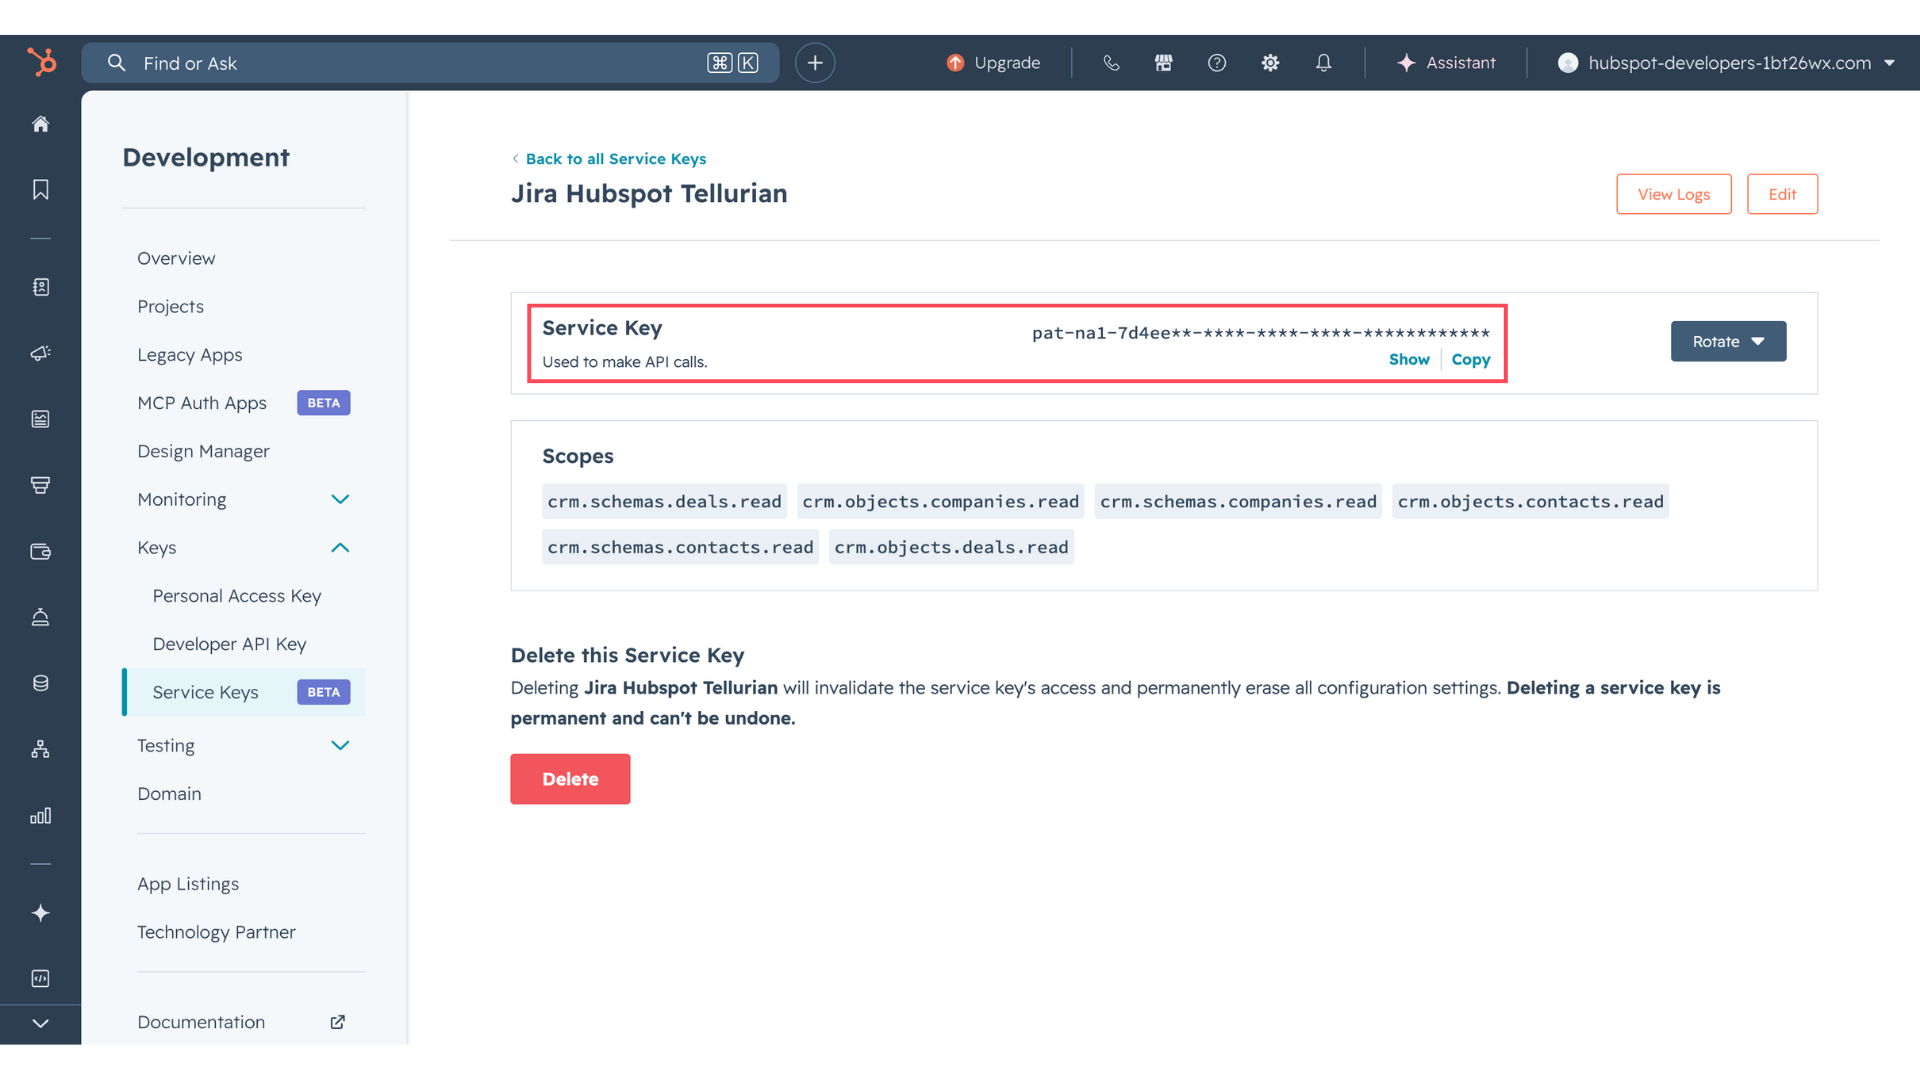Image resolution: width=1920 pixels, height=1080 pixels.
Task: Open Documentation external link
Action: pos(241,1022)
